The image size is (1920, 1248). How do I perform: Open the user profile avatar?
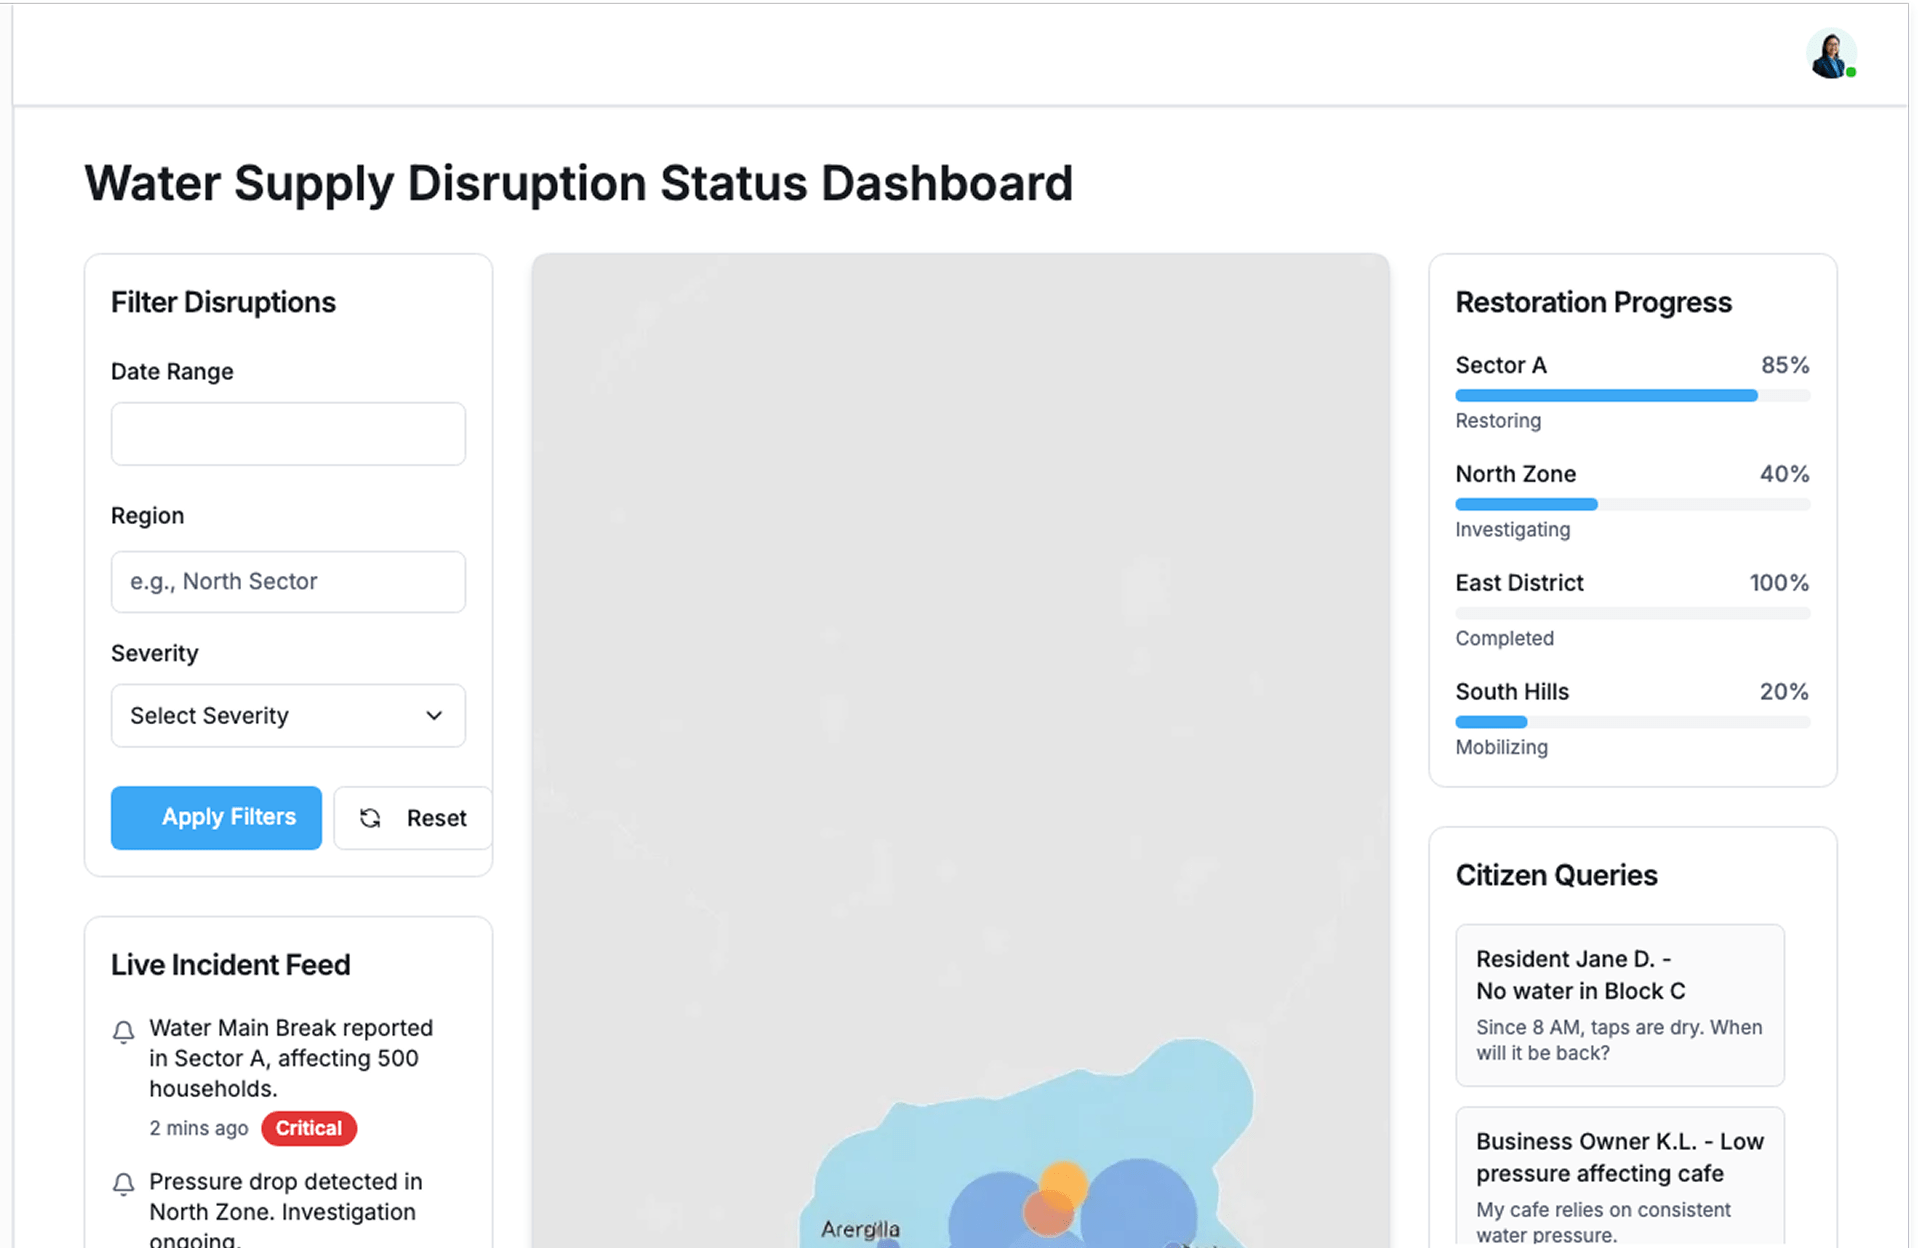pos(1831,54)
